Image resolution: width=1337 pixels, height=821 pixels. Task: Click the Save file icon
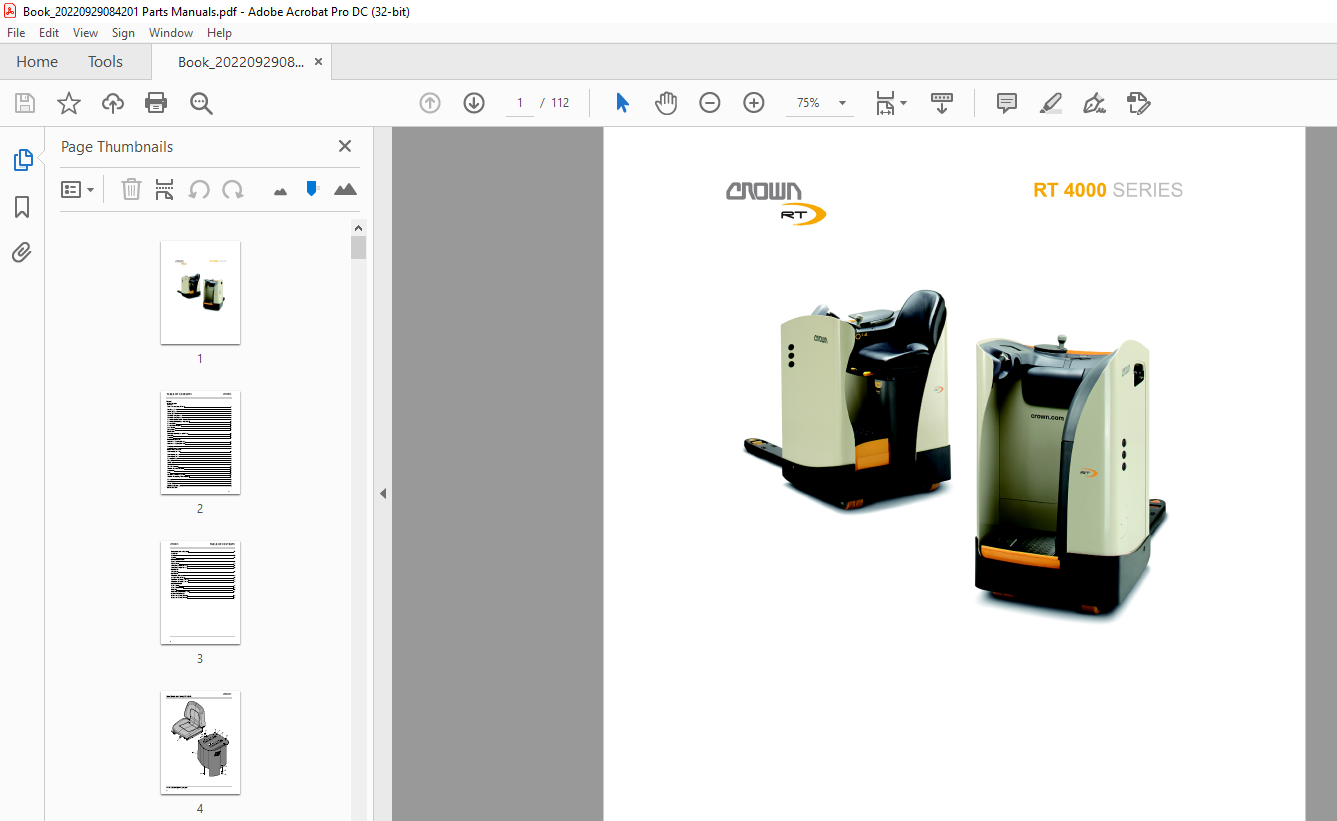pyautogui.click(x=25, y=103)
